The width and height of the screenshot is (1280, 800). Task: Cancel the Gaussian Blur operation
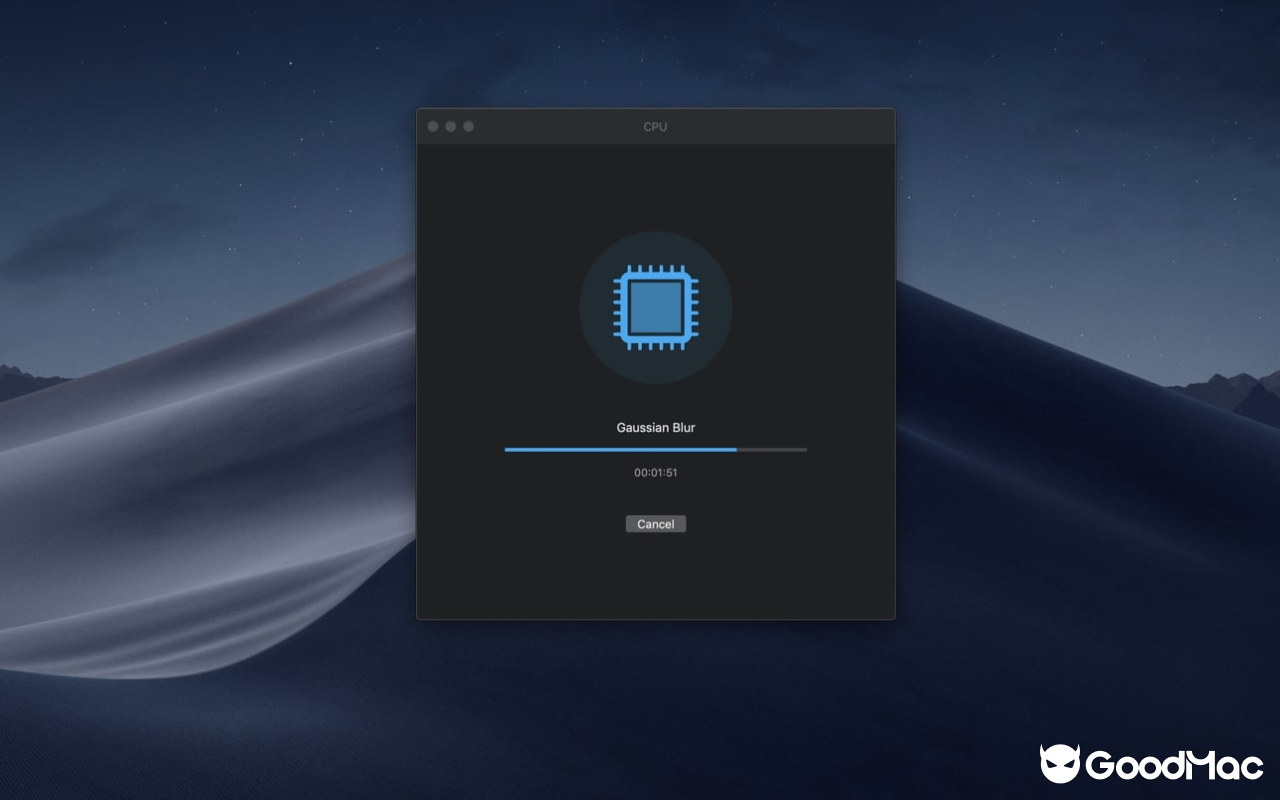coord(655,523)
